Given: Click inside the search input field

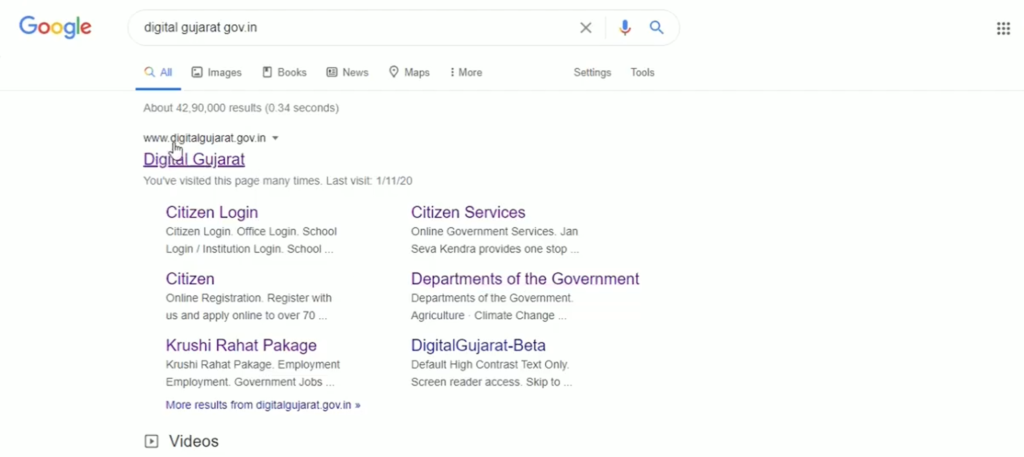Looking at the screenshot, I should point(350,28).
